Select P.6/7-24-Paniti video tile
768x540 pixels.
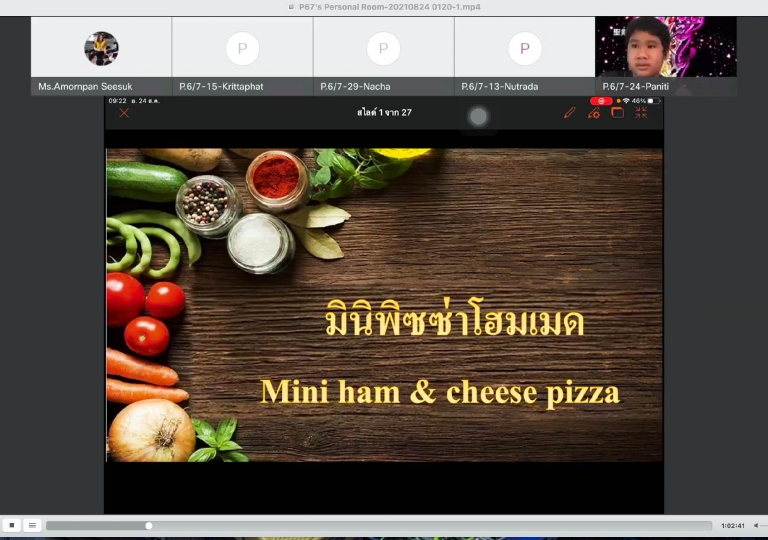coord(666,56)
